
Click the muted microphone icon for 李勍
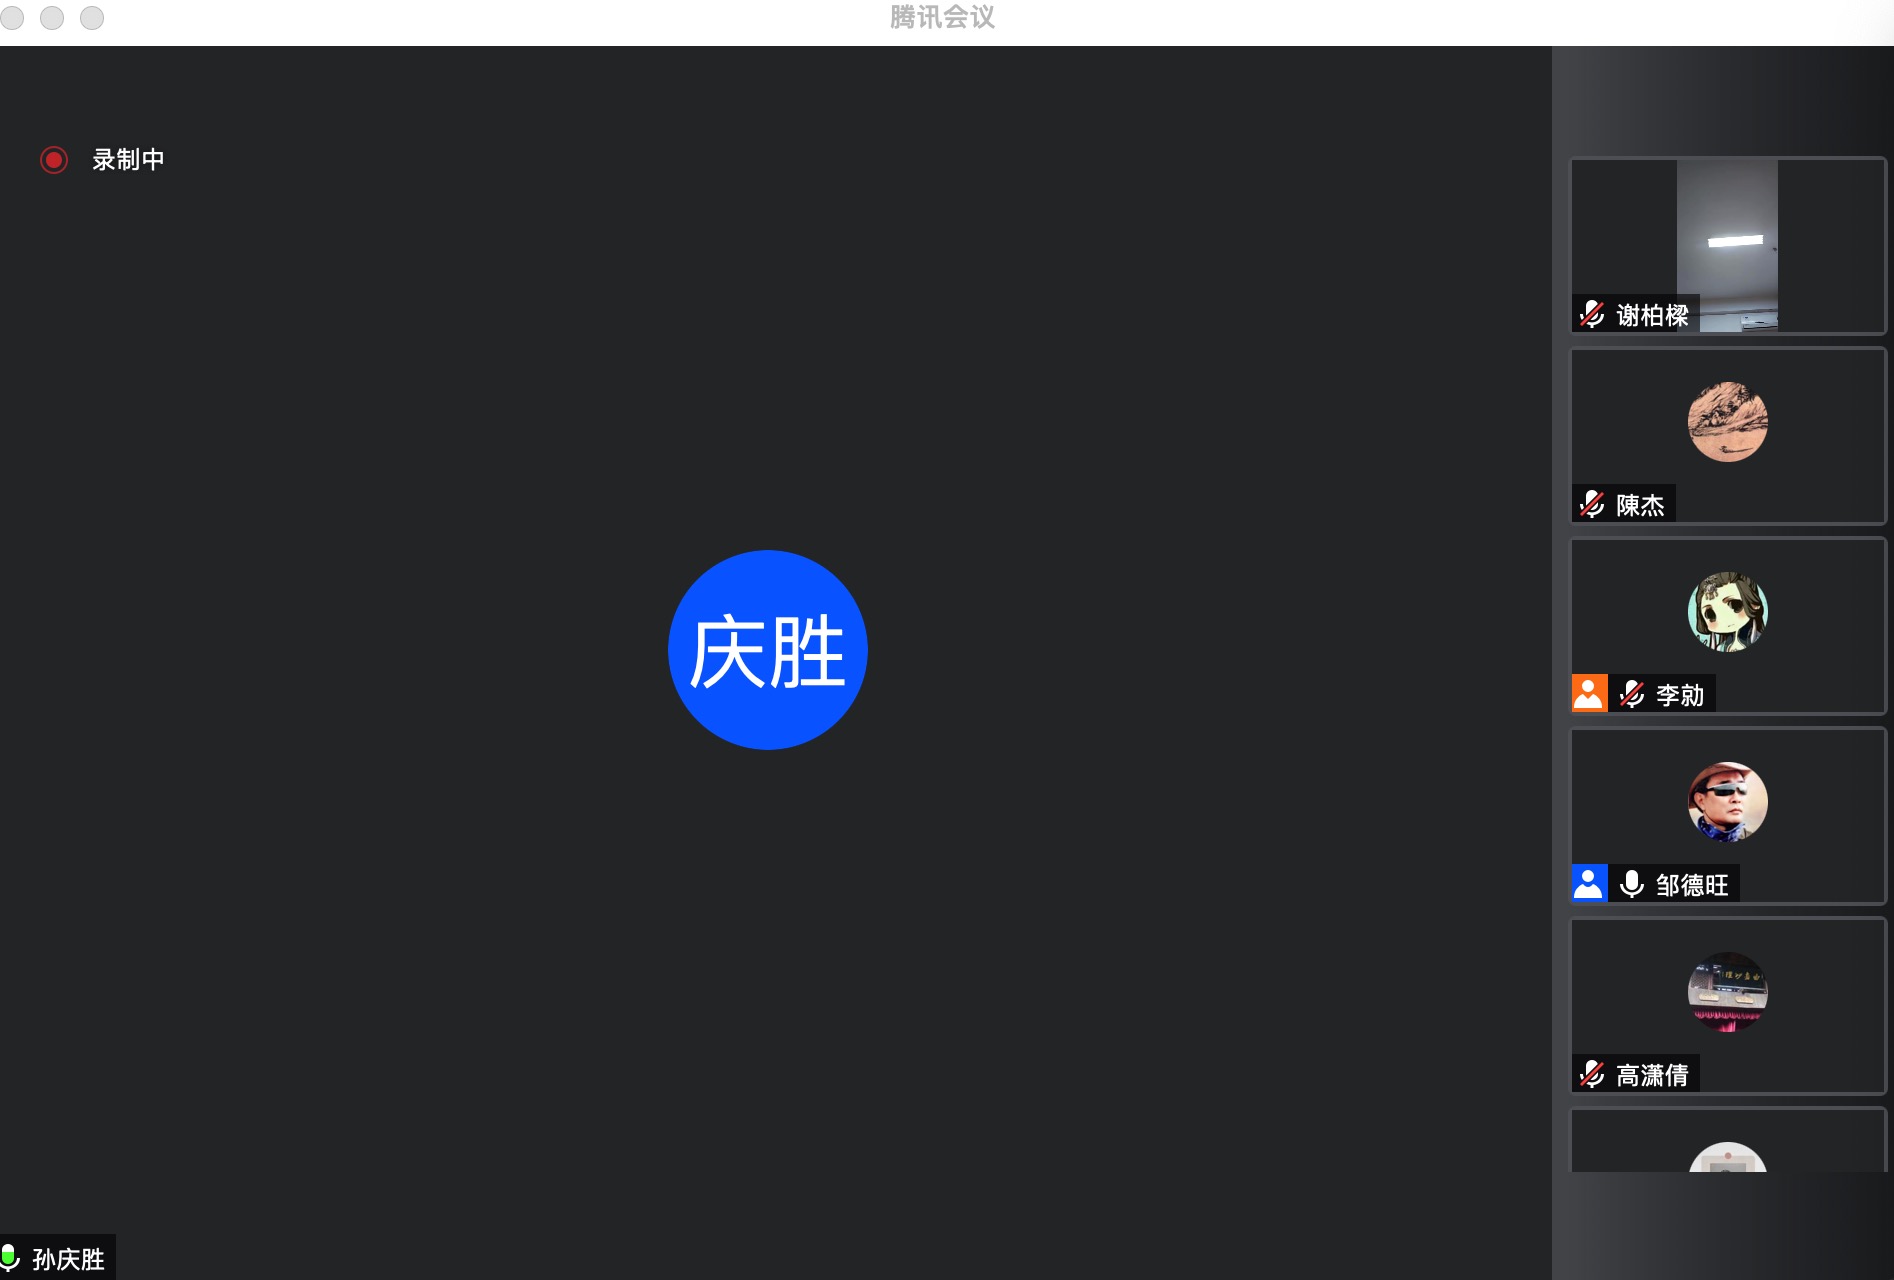coord(1632,694)
